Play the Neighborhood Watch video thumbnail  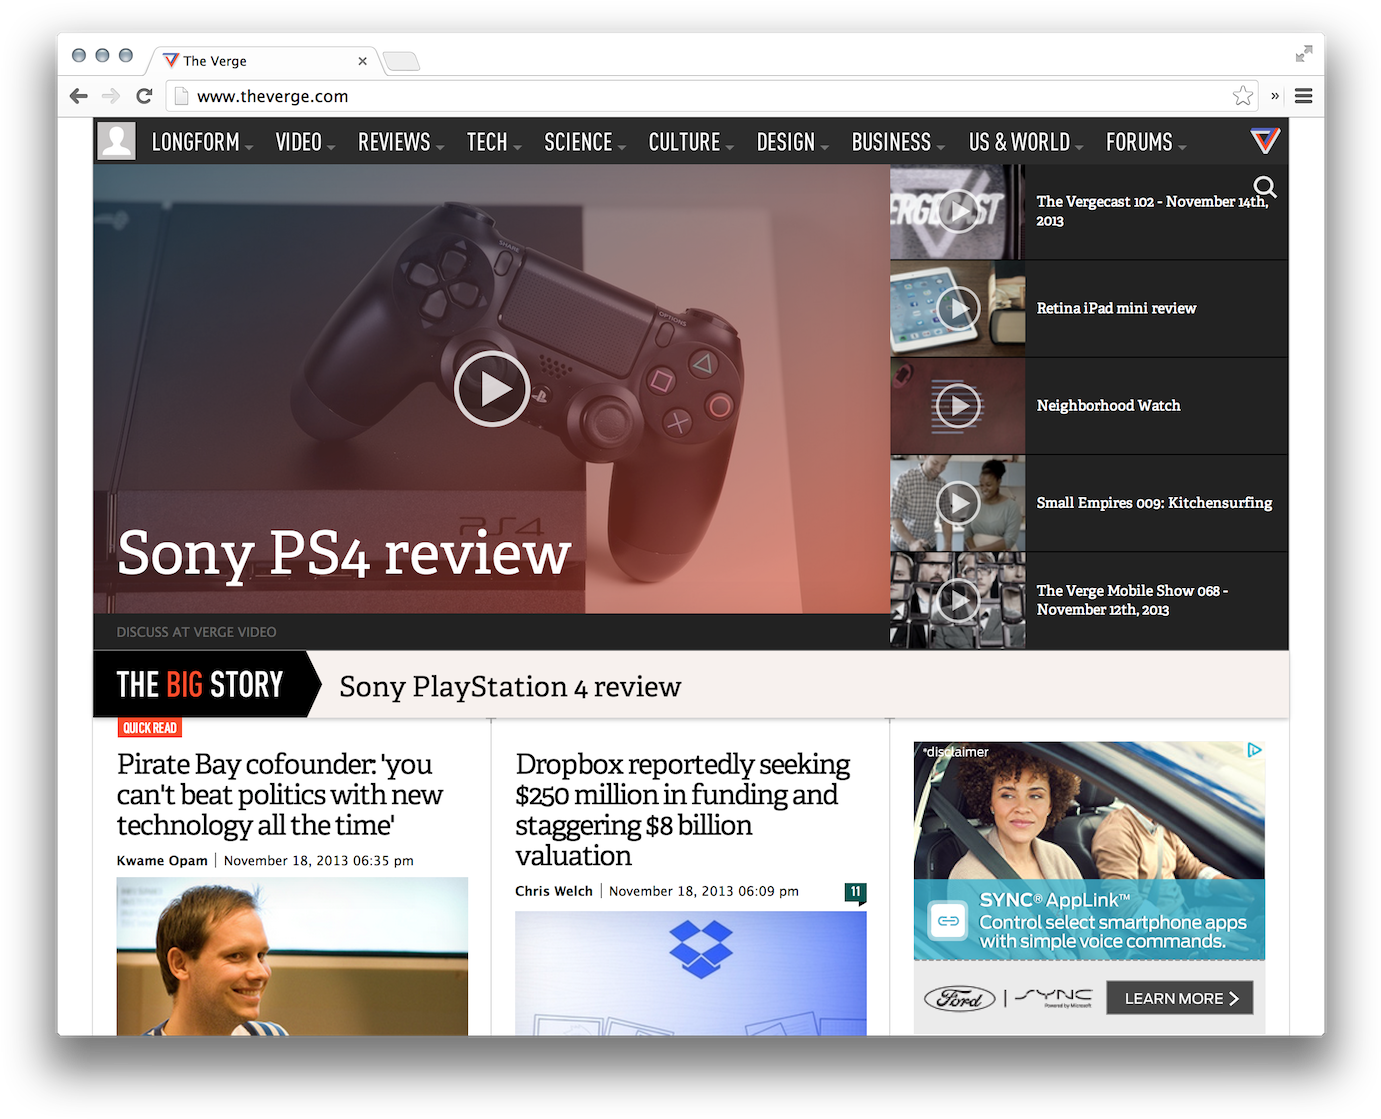(x=958, y=406)
